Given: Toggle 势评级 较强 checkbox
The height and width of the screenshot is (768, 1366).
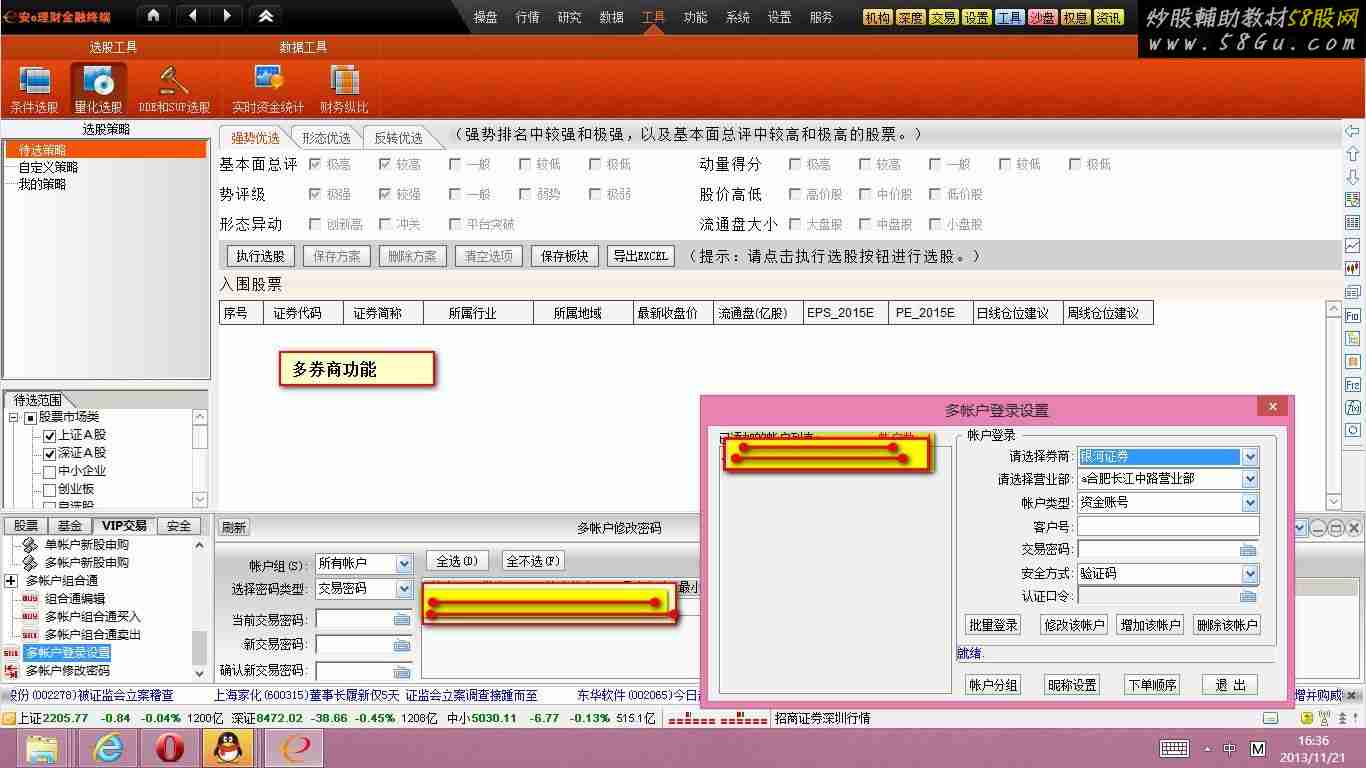Looking at the screenshot, I should pos(385,194).
